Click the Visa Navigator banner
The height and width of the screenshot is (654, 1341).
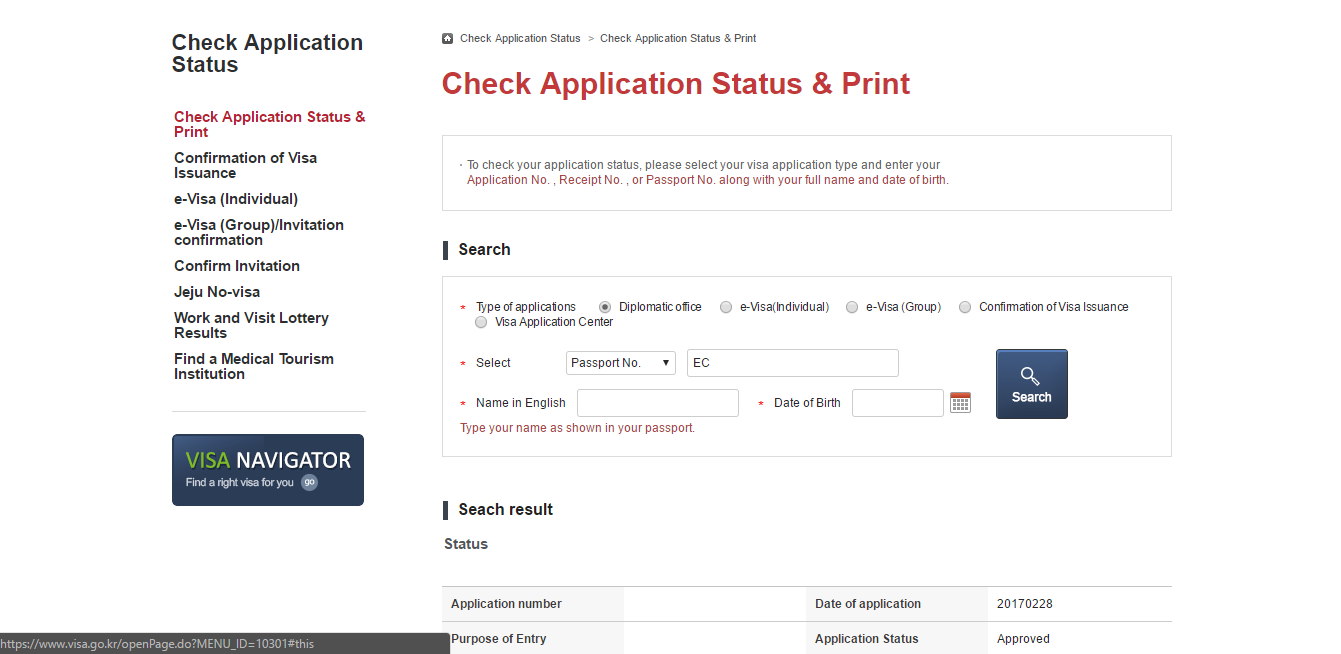point(268,470)
